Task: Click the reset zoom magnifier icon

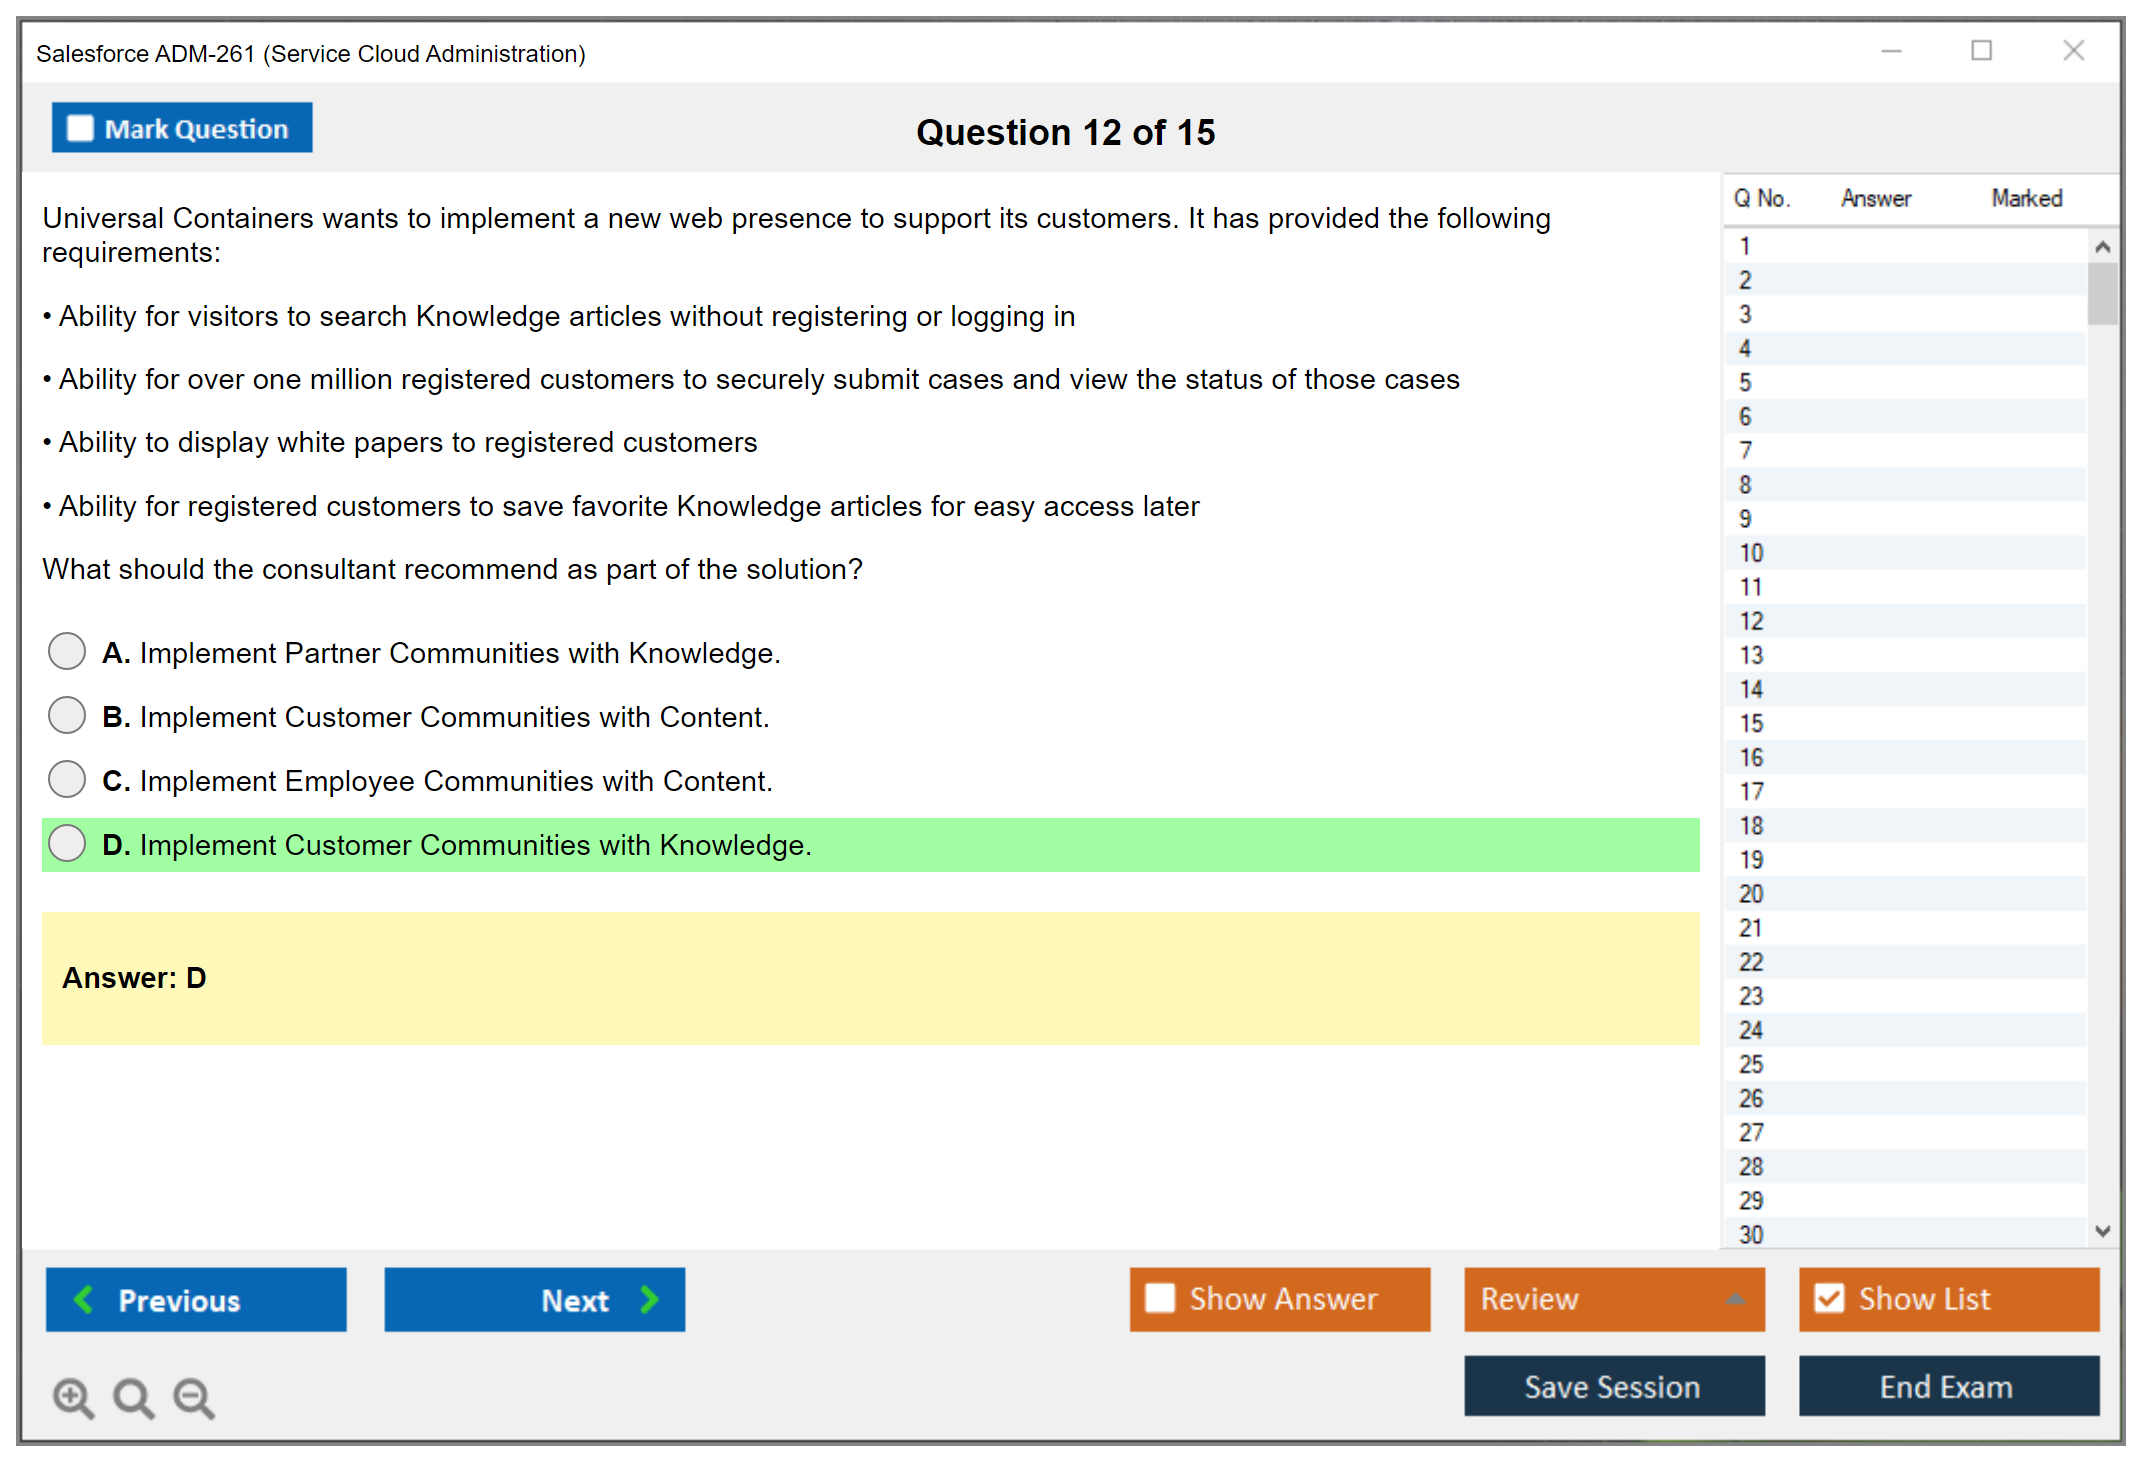Action: [133, 1397]
